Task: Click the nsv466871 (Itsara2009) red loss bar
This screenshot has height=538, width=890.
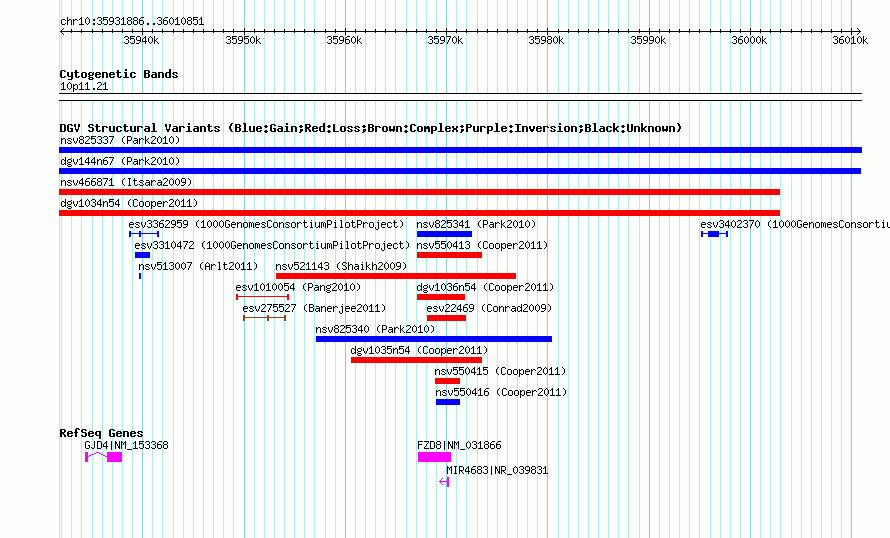Action: [x=419, y=192]
